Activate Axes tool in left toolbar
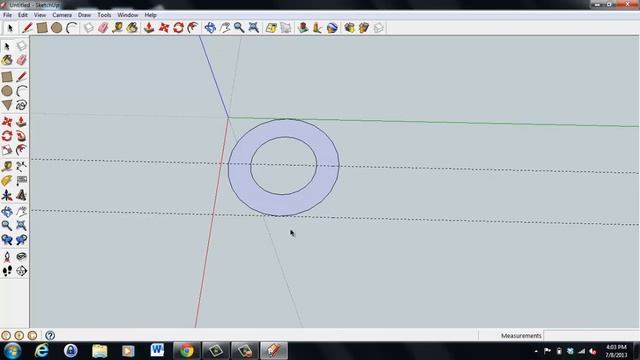The height and width of the screenshot is (360, 640). click(7, 195)
